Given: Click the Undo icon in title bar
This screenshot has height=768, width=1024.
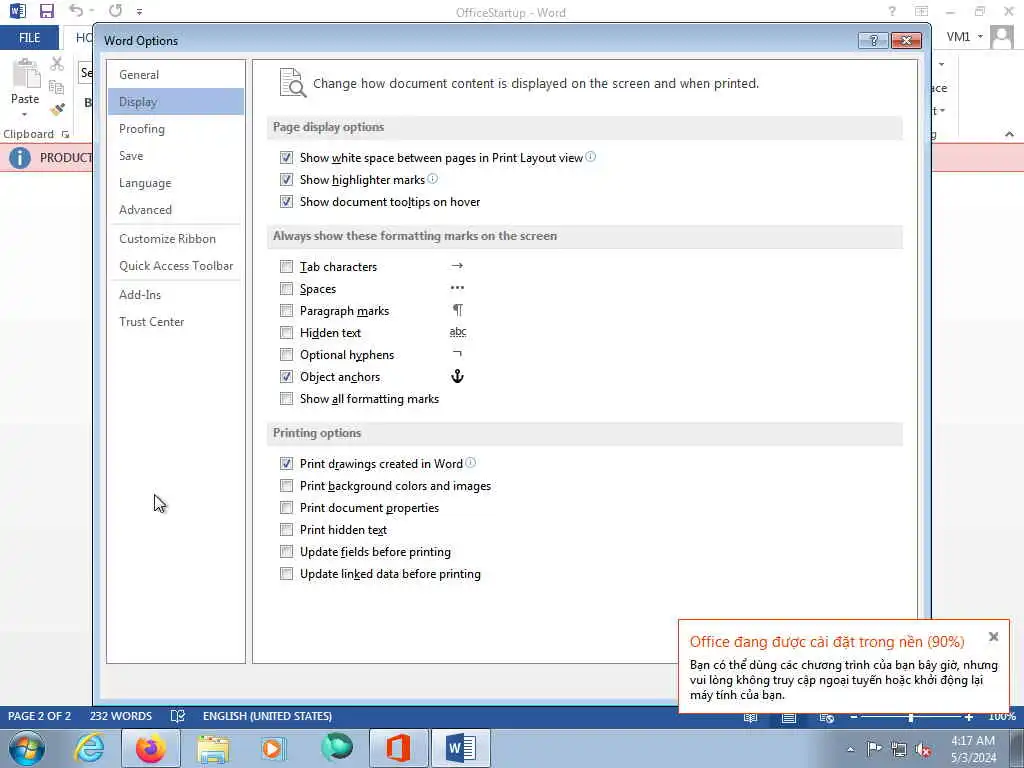Looking at the screenshot, I should coord(77,10).
